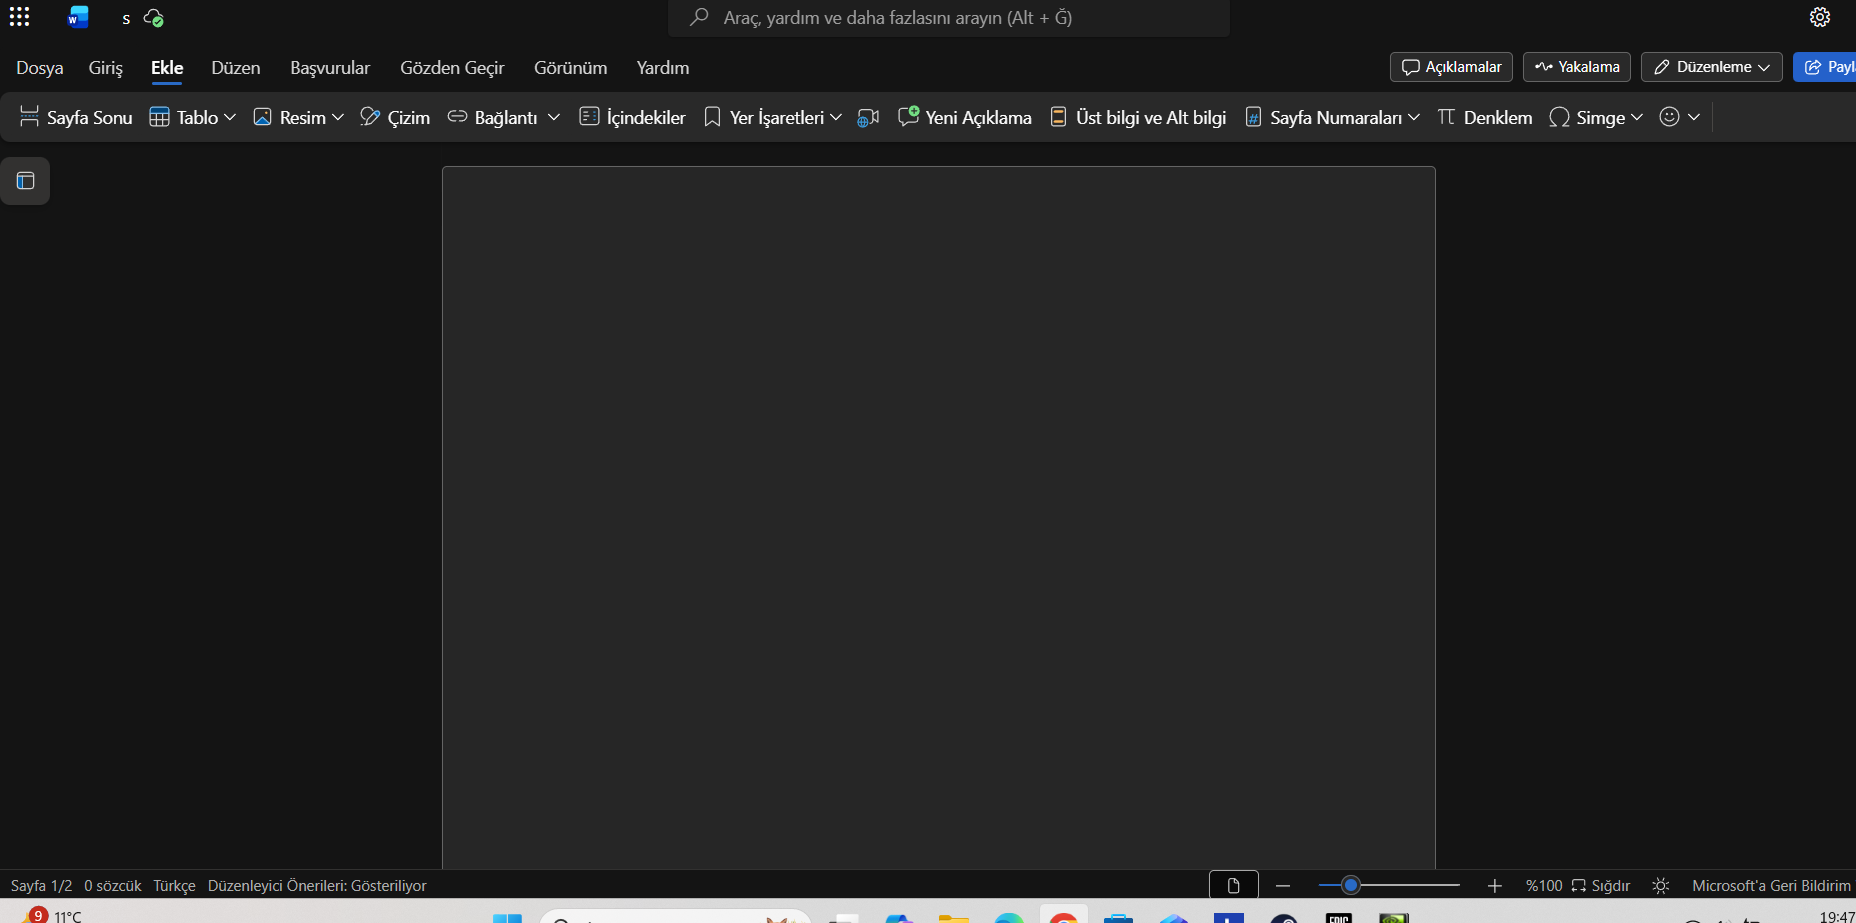
Task: Click the Düzenleyici Önerileri status entry
Action: point(317,886)
